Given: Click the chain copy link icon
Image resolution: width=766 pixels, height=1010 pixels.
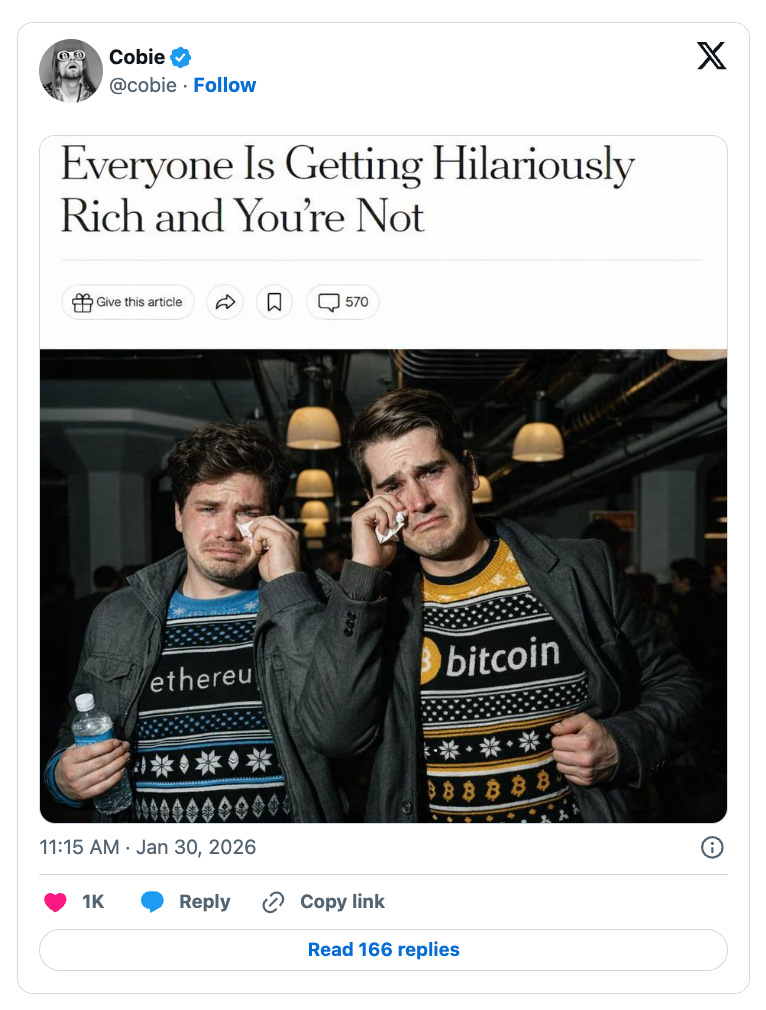Looking at the screenshot, I should 273,902.
